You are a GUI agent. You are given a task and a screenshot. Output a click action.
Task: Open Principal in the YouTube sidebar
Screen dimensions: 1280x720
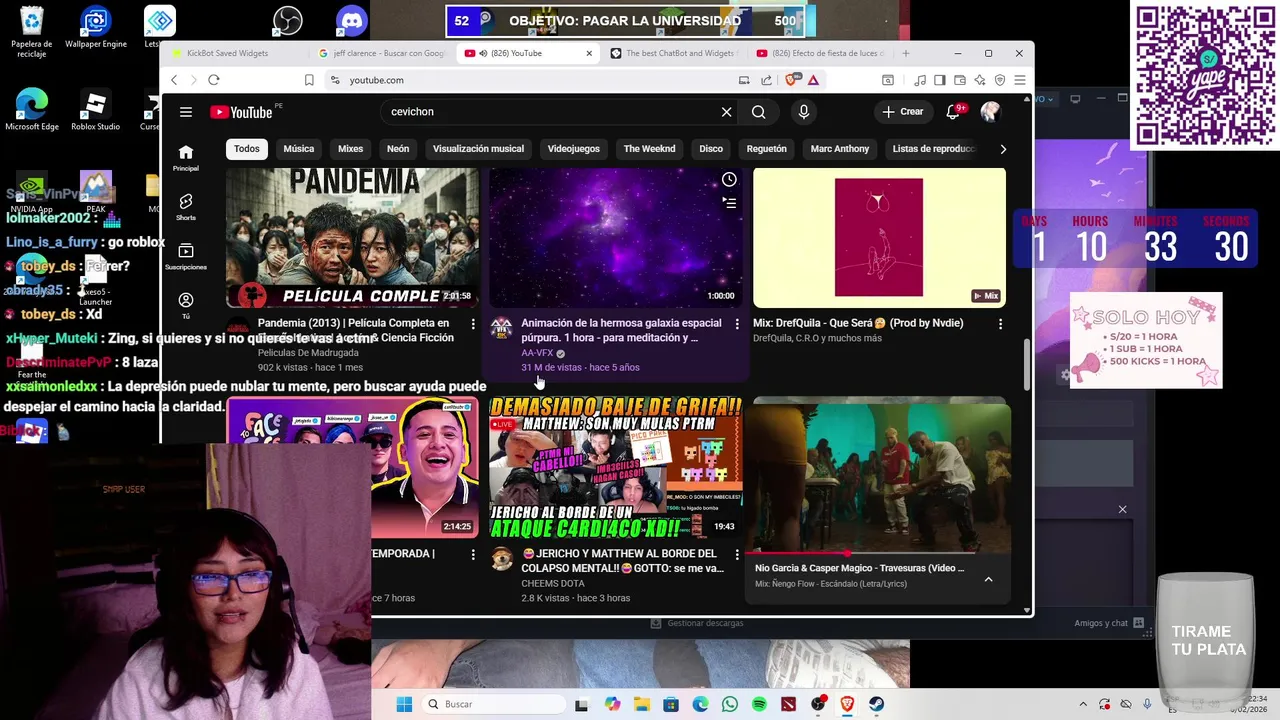pos(186,157)
